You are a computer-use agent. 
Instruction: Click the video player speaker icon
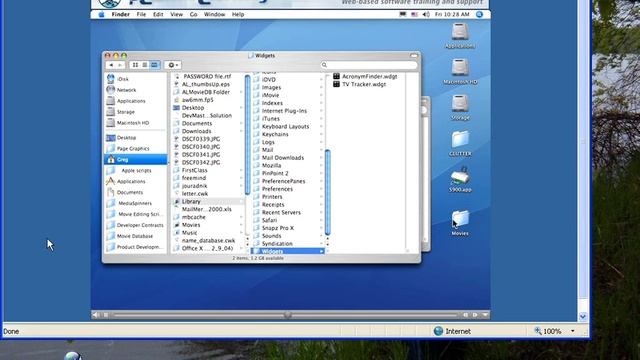point(95,315)
